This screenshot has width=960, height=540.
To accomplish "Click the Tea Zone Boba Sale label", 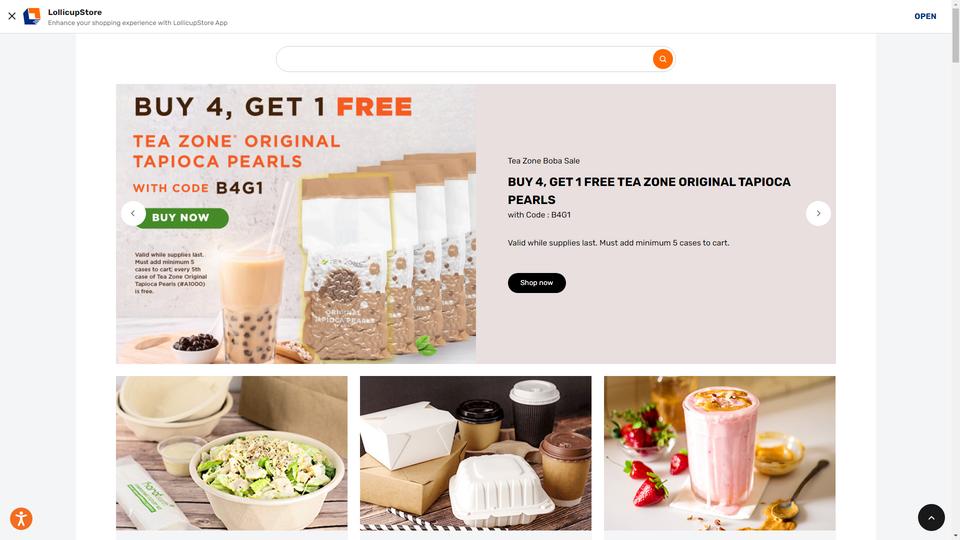I will (x=543, y=161).
